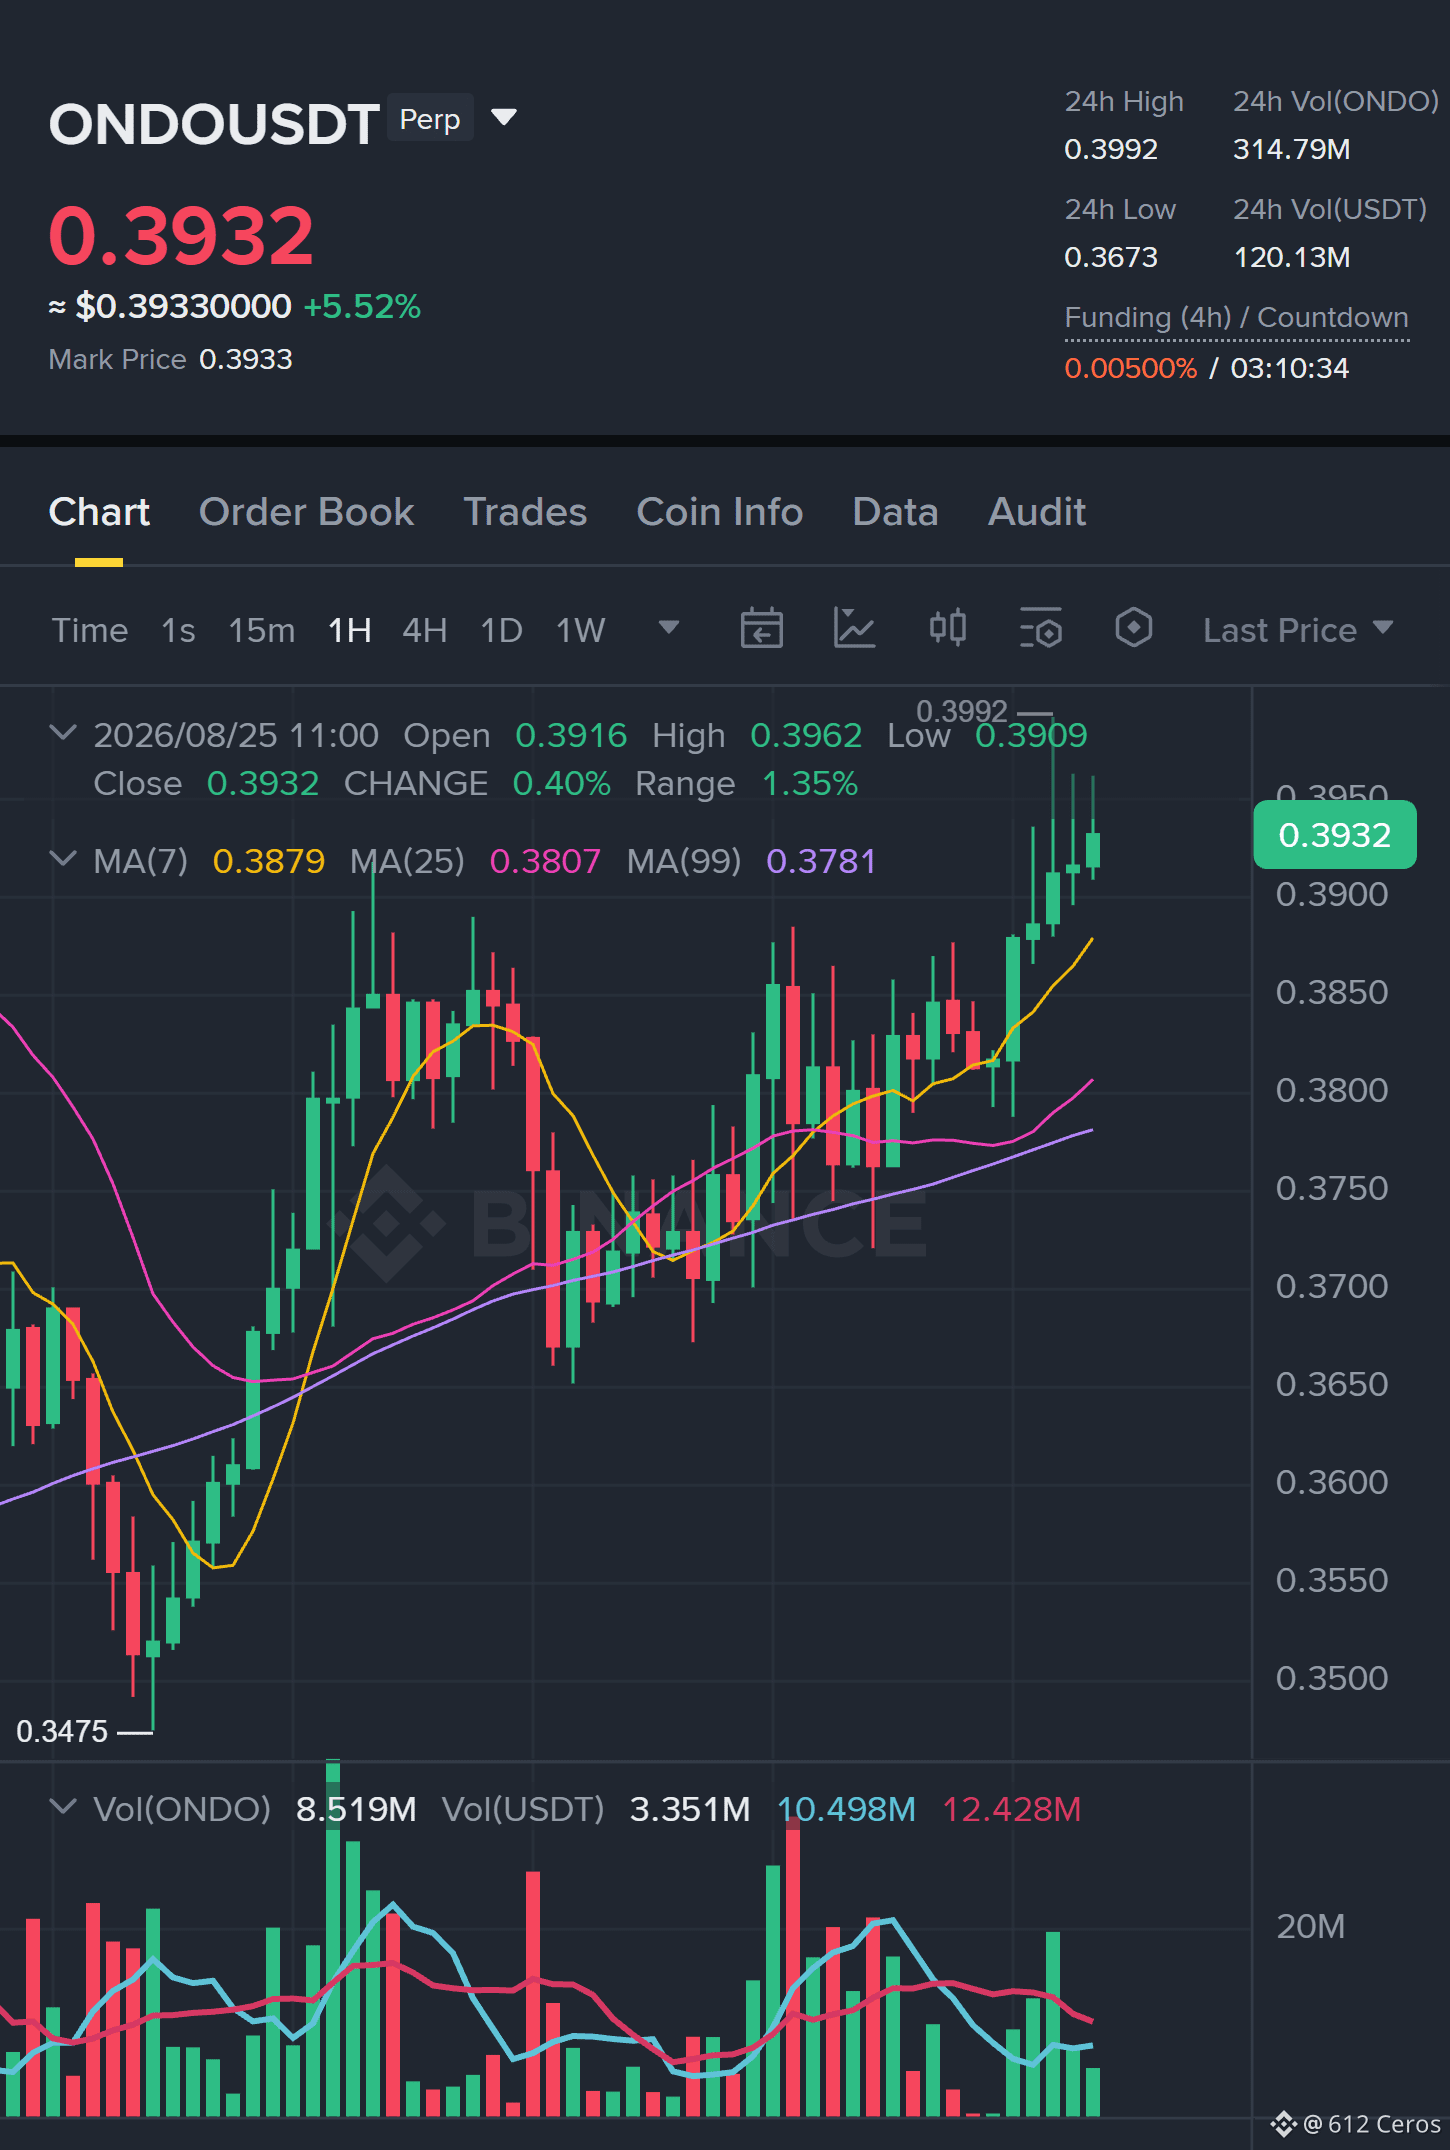Open the chart indicators icon
The image size is (1450, 2150).
pos(855,628)
